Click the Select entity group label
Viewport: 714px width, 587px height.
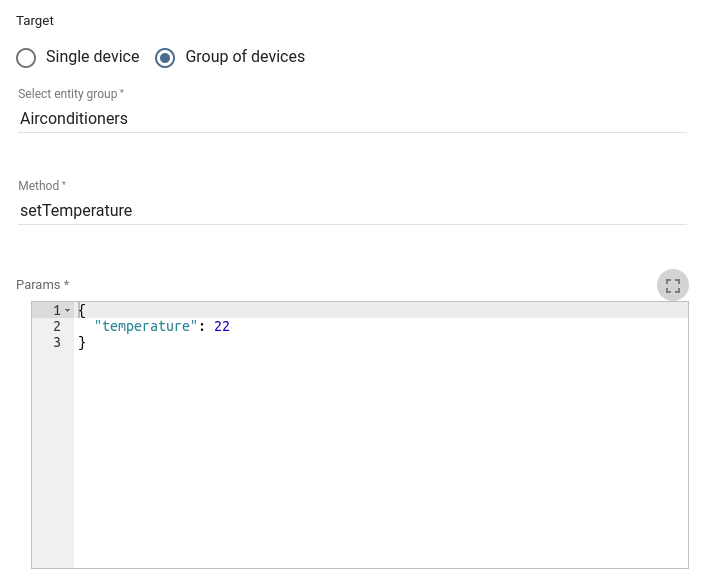tap(71, 94)
